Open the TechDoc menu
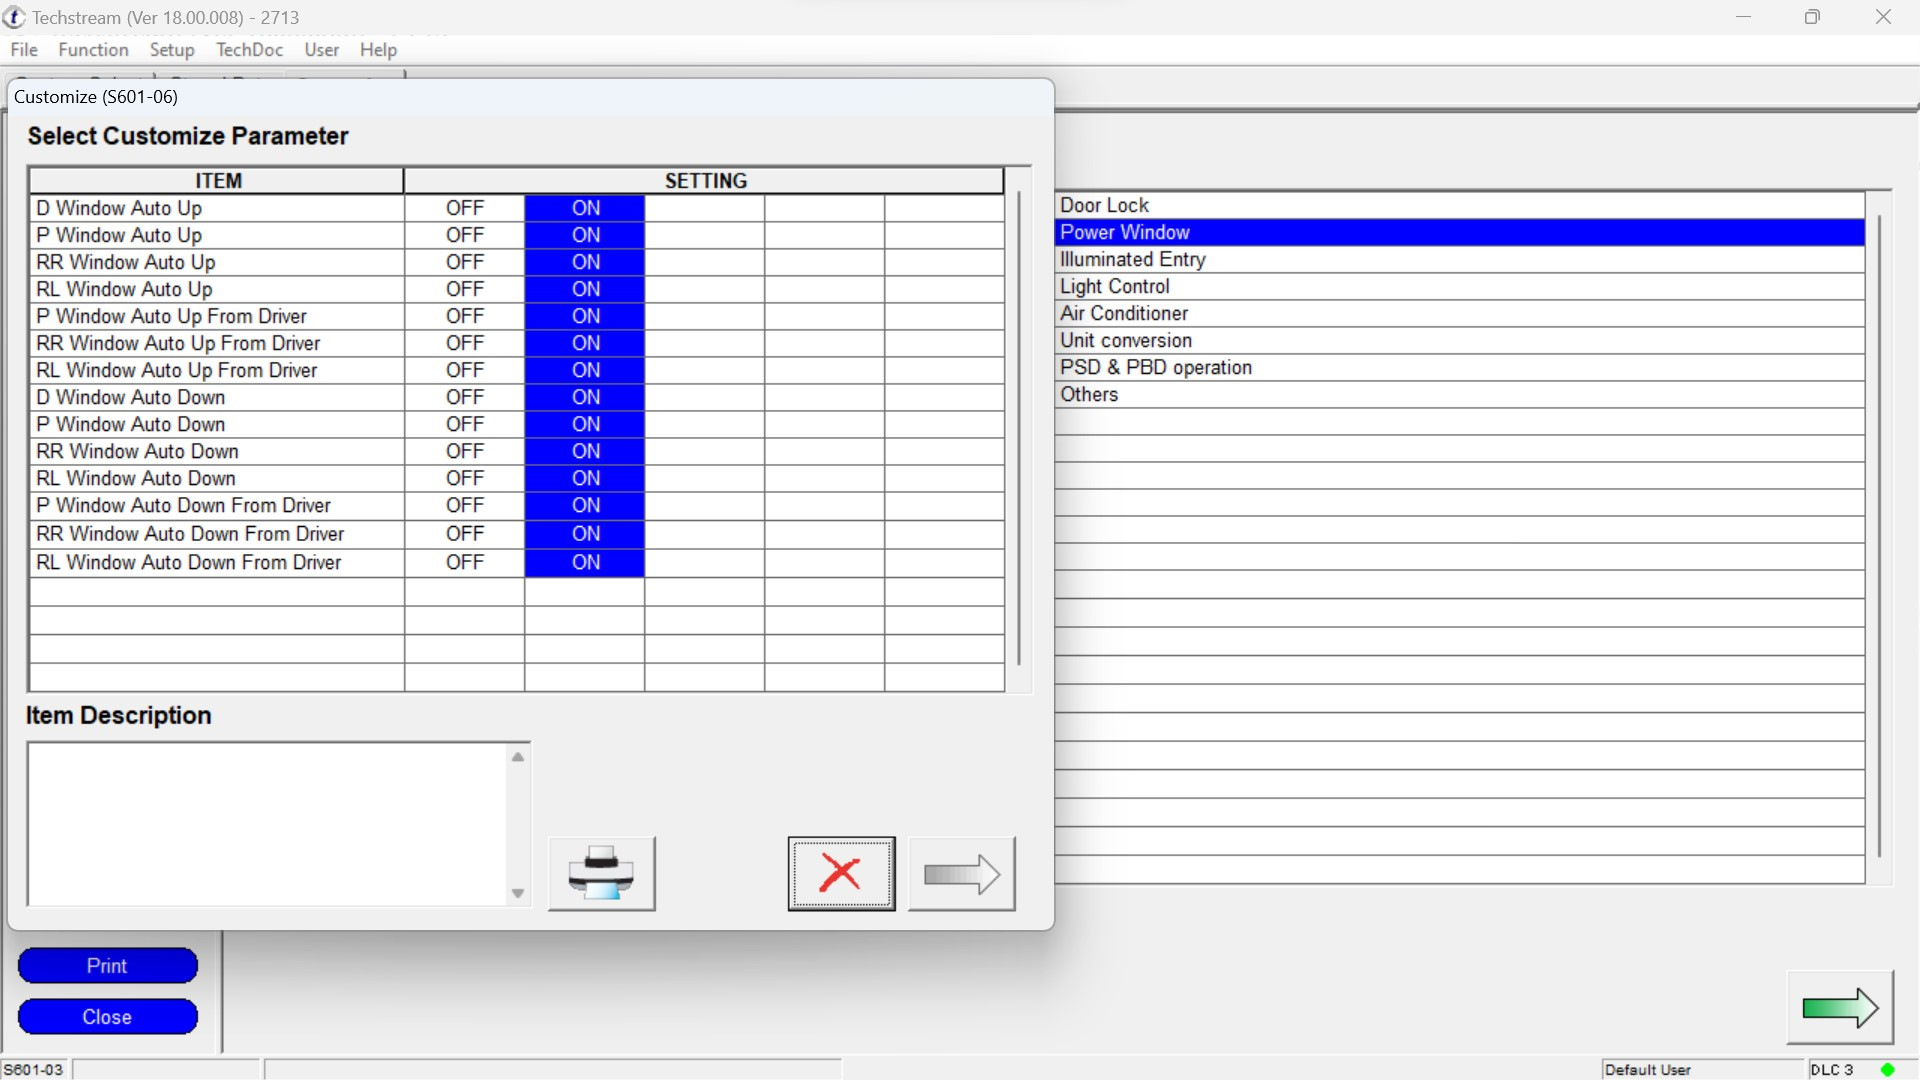Screen dimensions: 1920x1080 [249, 50]
